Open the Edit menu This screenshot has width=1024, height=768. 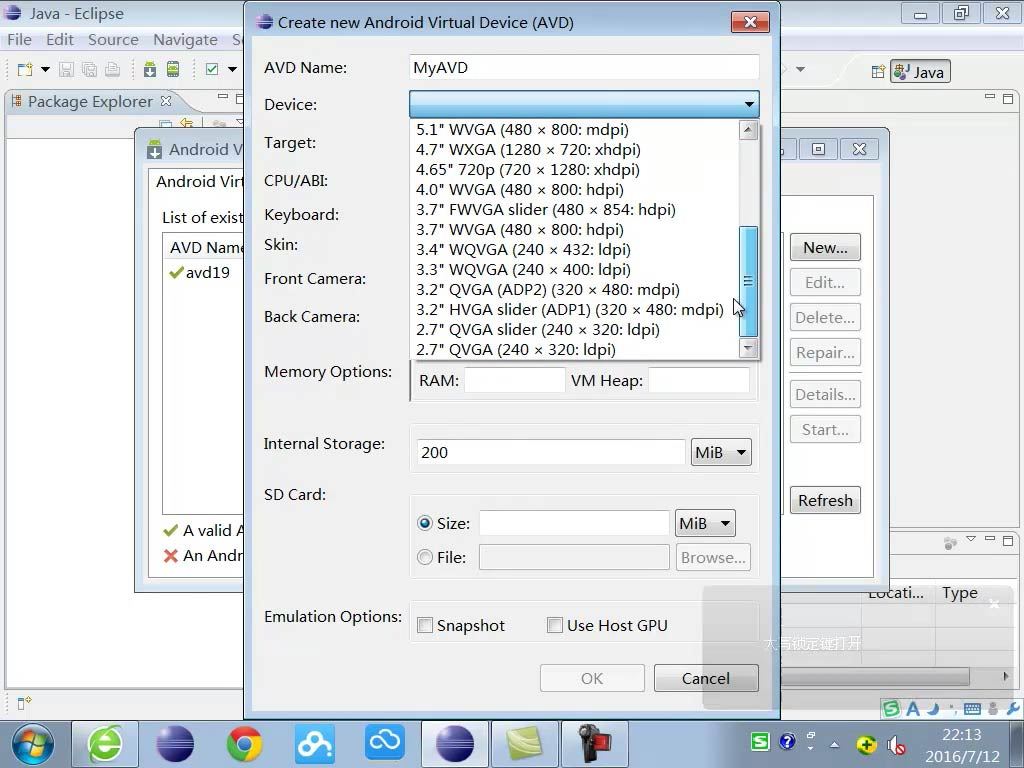[x=60, y=40]
